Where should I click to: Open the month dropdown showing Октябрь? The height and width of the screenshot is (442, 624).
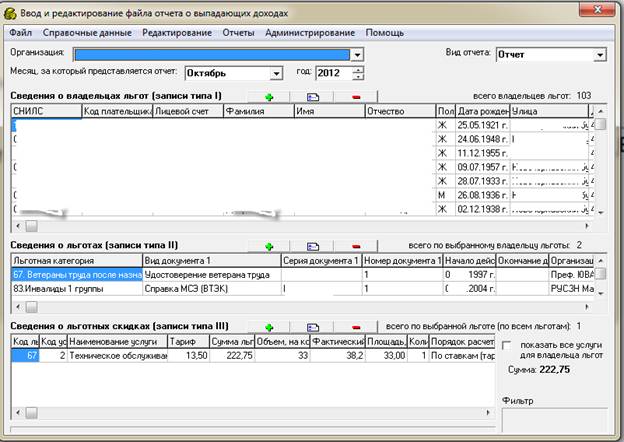pos(276,74)
